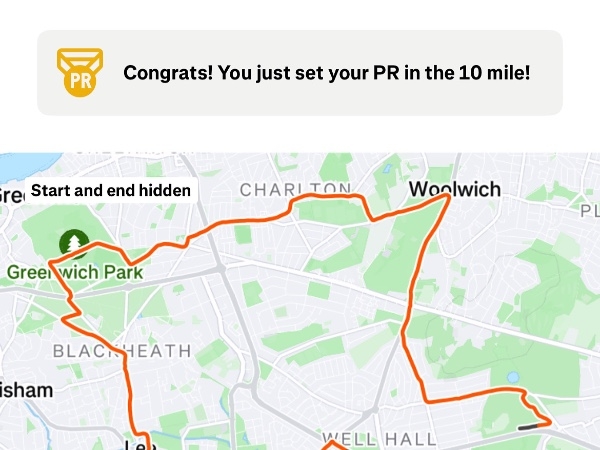Open the 10 mile PR congrats banner
This screenshot has height=450, width=600.
(300, 72)
